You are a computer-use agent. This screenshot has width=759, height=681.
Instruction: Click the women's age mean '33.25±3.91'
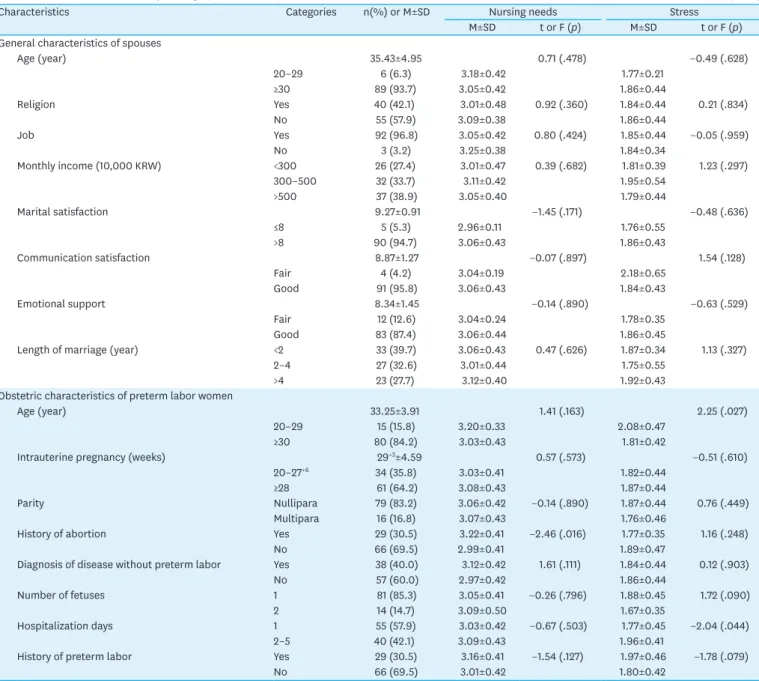[395, 411]
